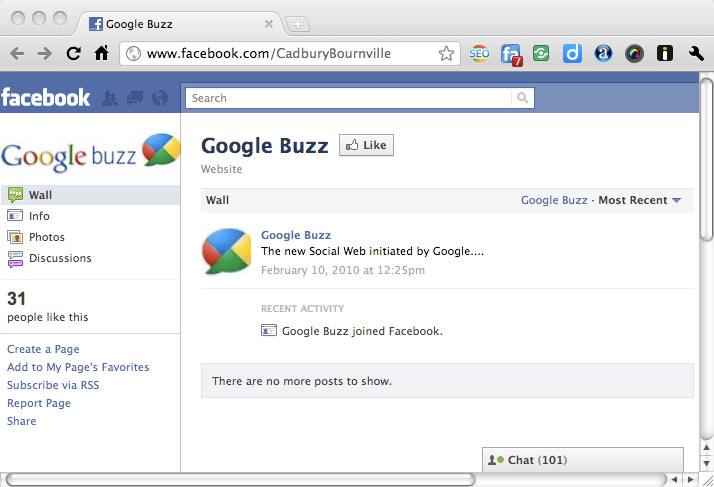This screenshot has width=714, height=487.
Task: Open the blue 'd' extension icon
Action: (x=572, y=54)
